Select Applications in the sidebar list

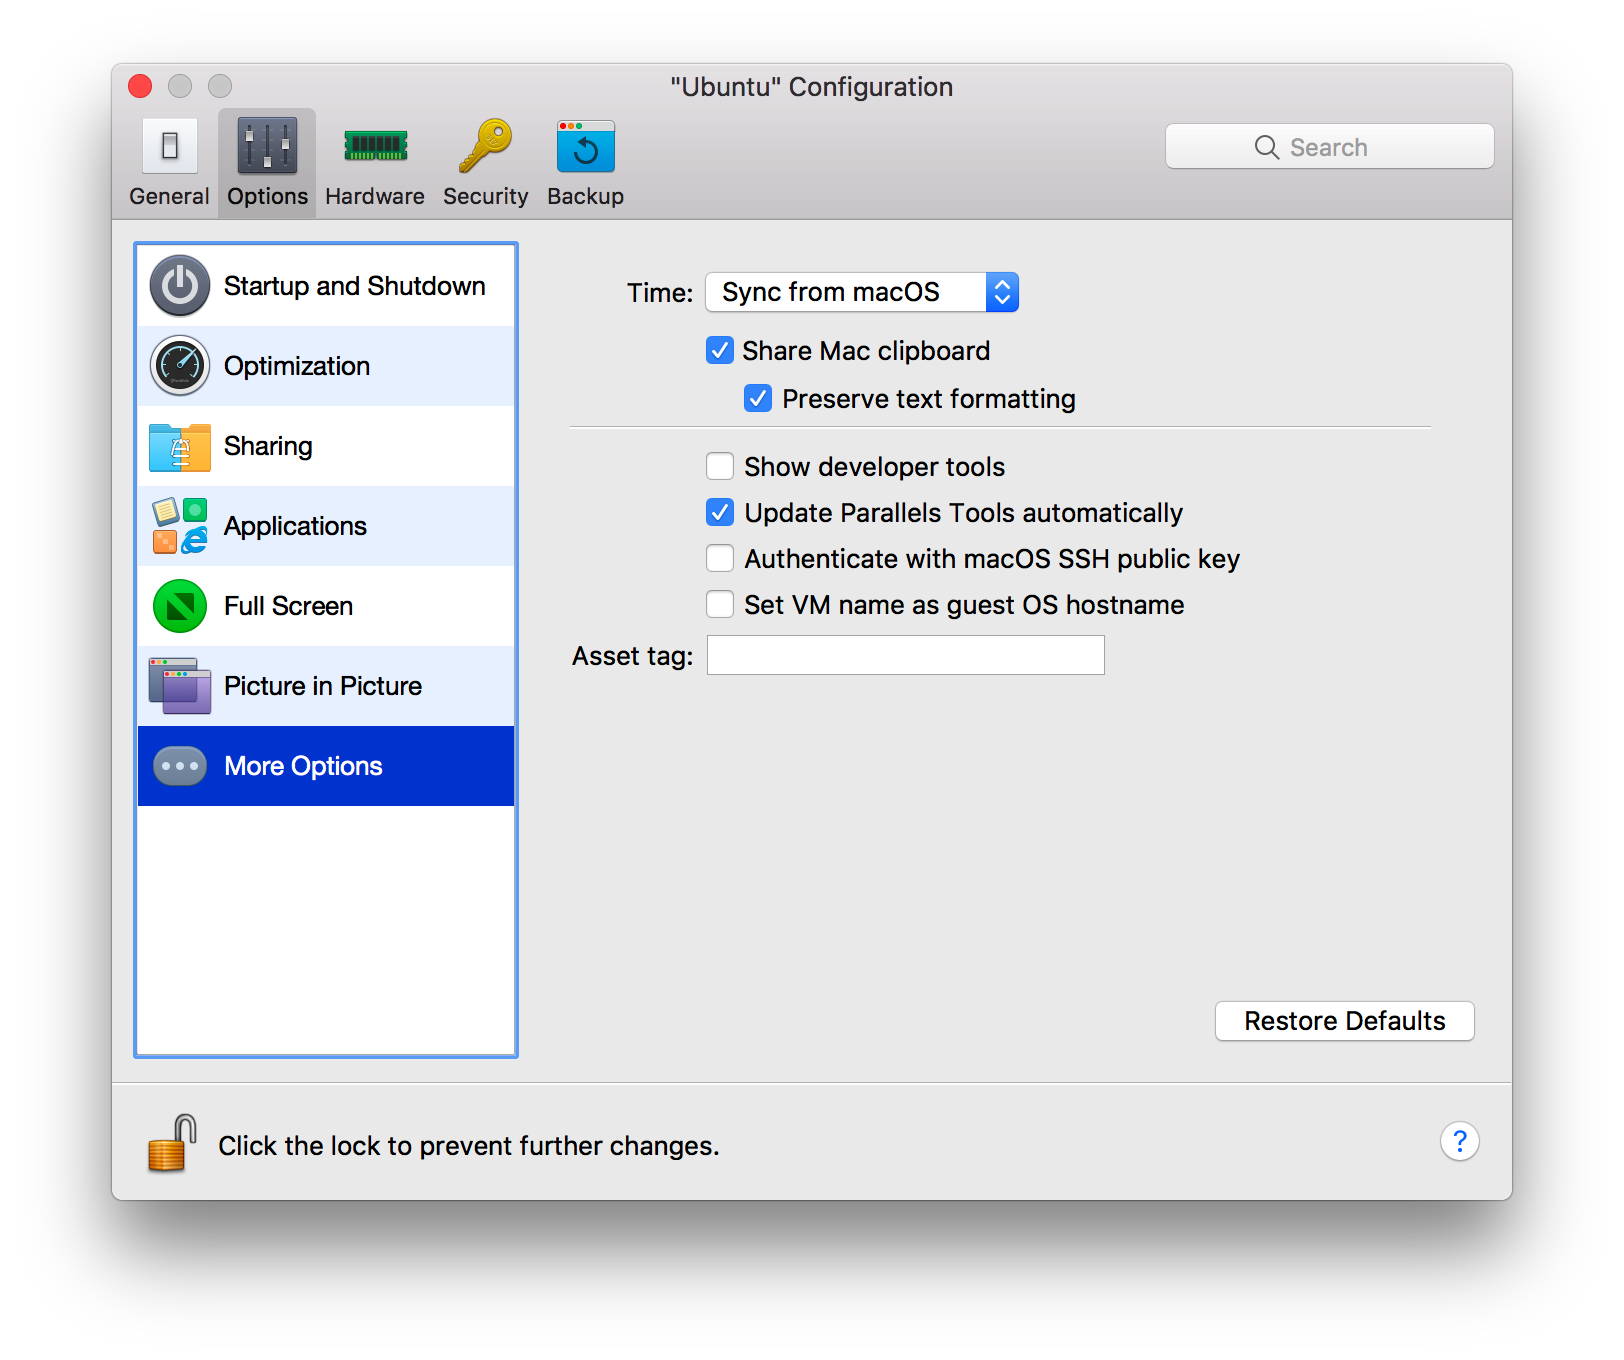326,526
